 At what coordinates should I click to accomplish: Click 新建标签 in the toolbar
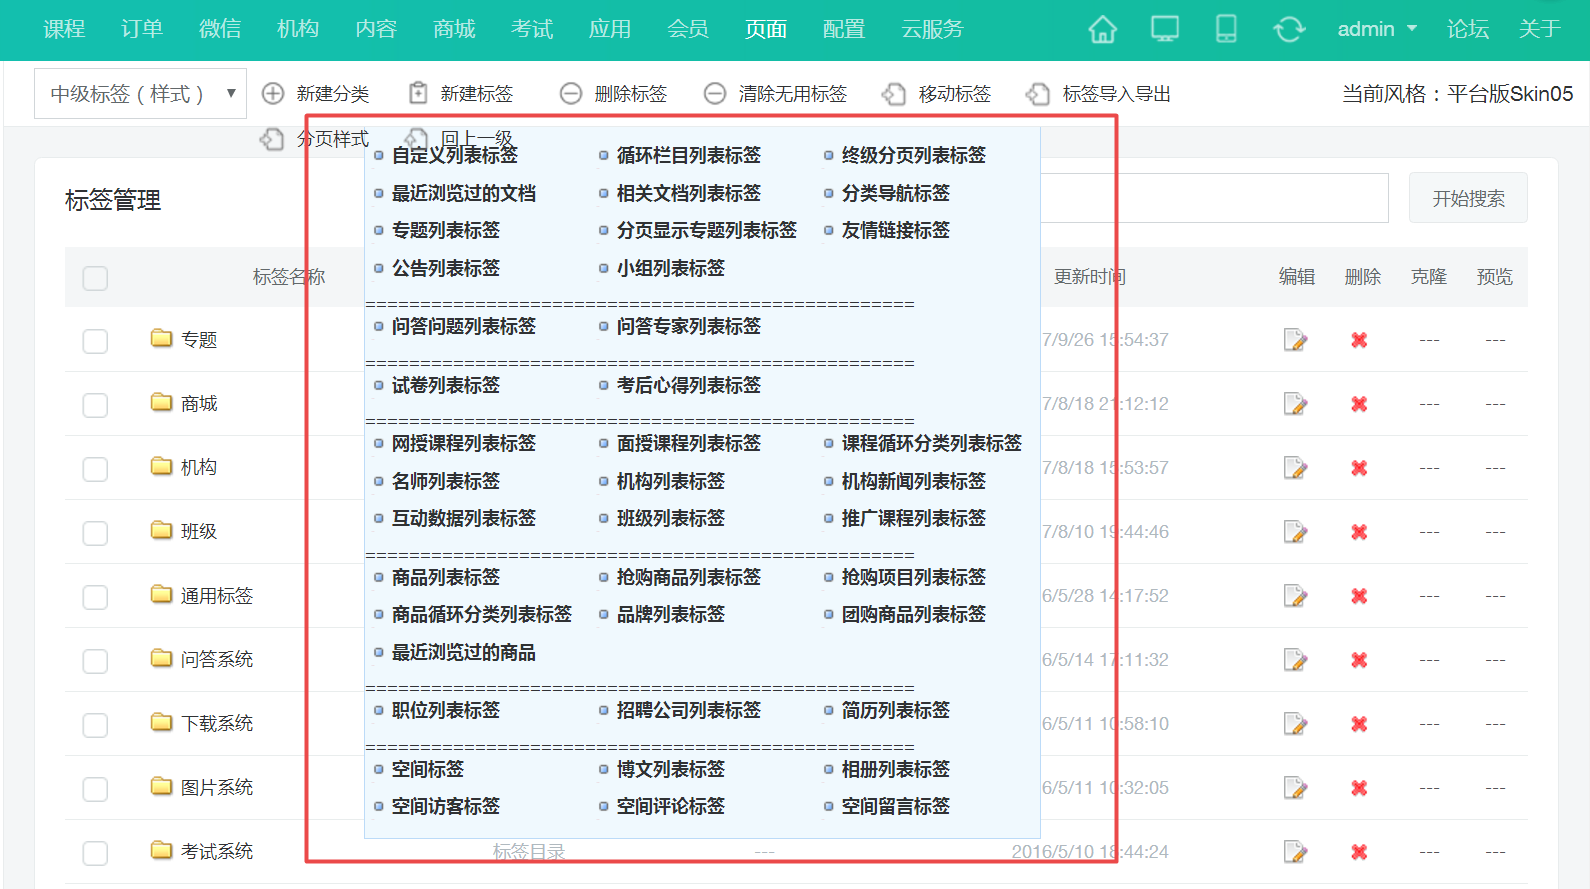pyautogui.click(x=462, y=94)
